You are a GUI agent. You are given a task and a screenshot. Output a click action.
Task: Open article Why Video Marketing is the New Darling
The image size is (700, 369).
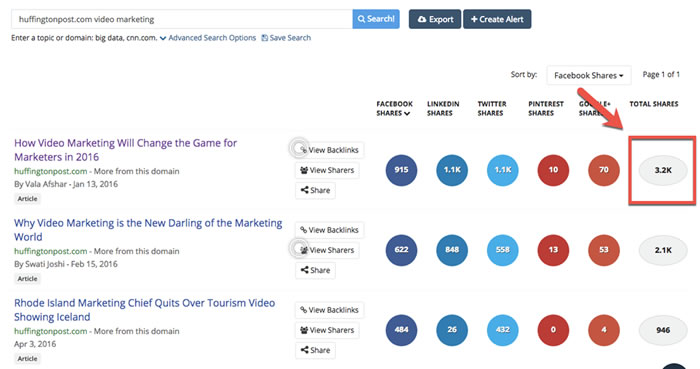pos(148,230)
